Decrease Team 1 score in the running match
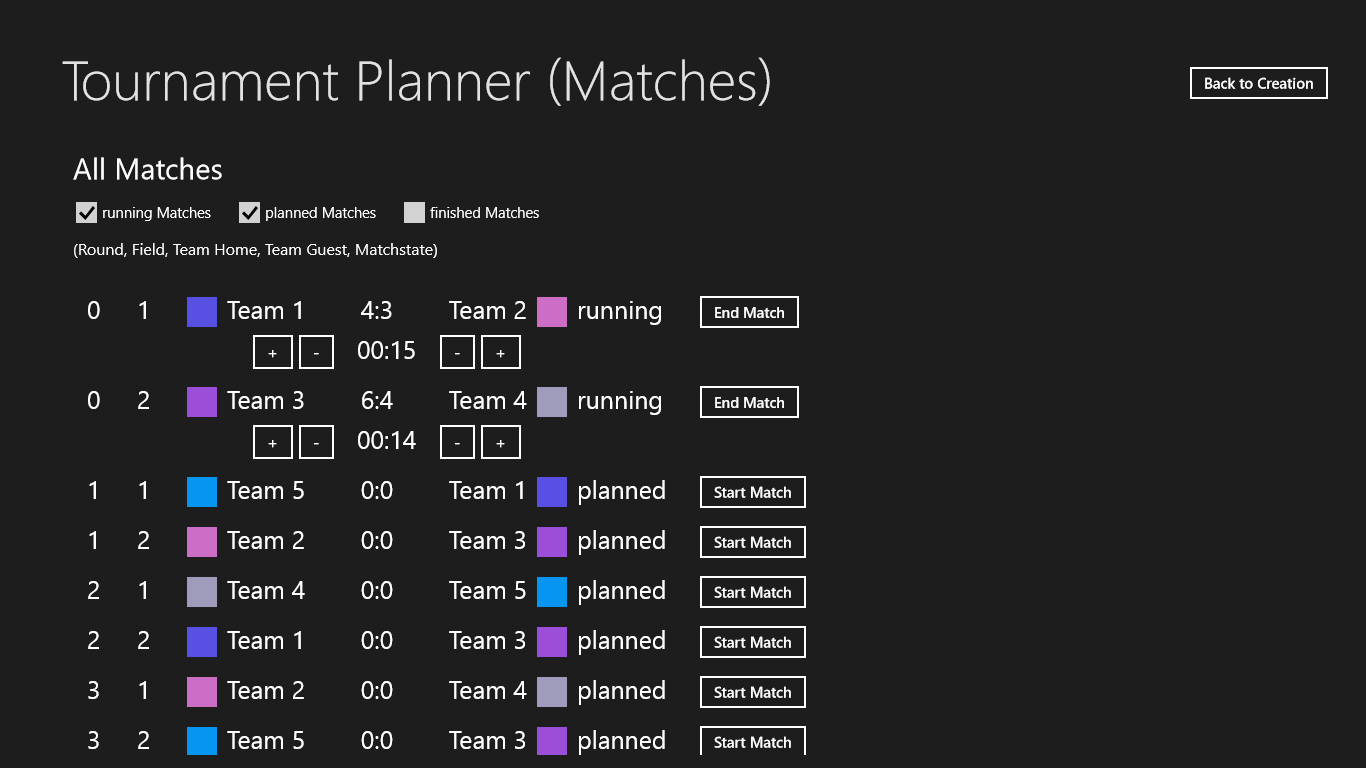Screen dimensions: 1366x768 [316, 353]
